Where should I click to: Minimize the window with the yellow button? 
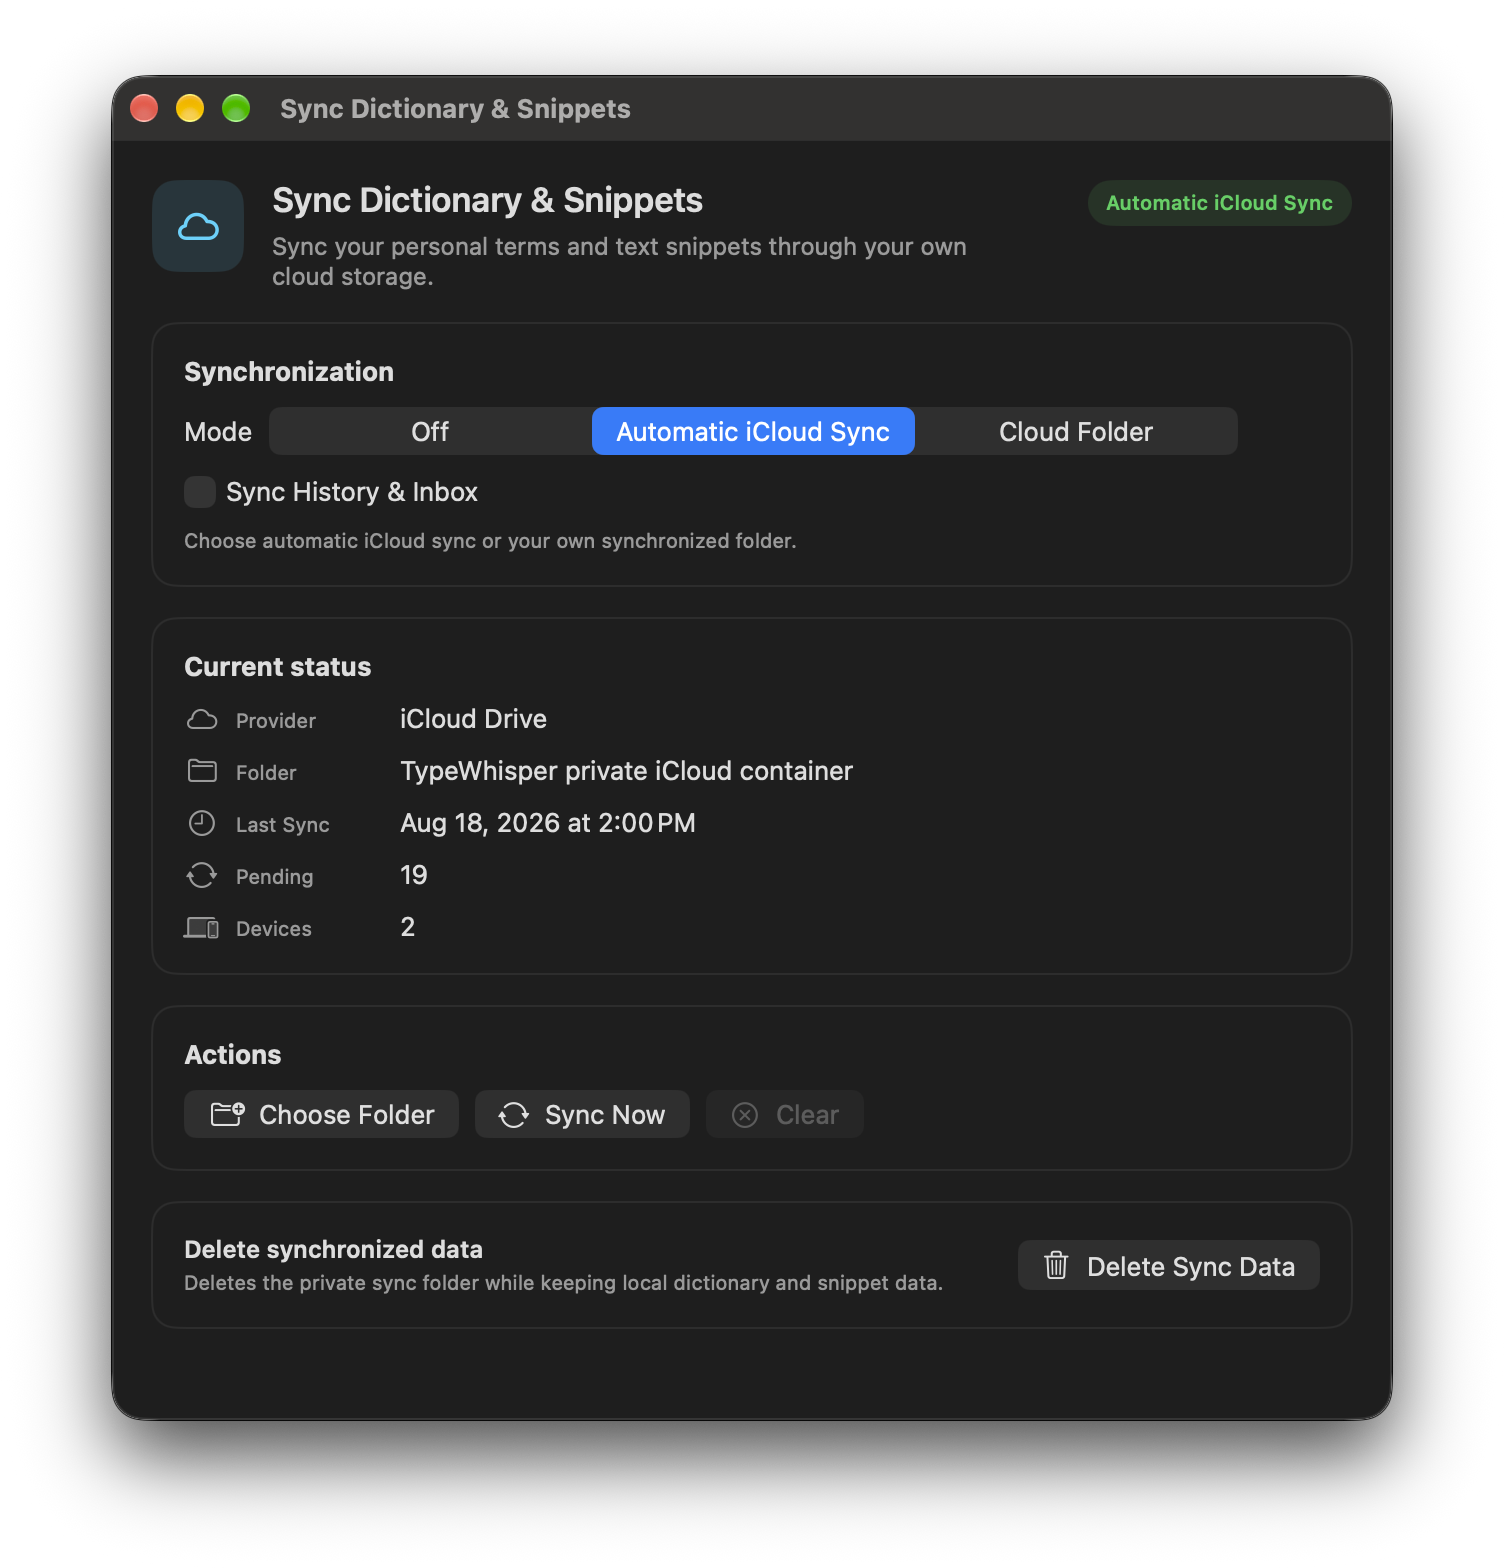pyautogui.click(x=190, y=108)
